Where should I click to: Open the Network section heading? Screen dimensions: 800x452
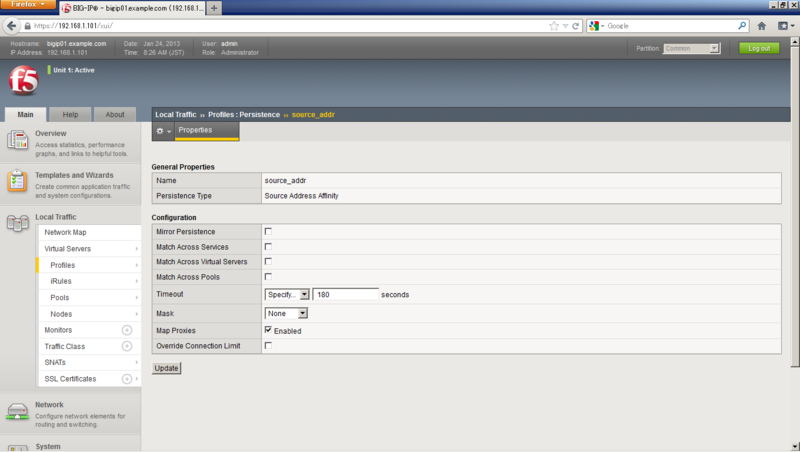click(49, 405)
